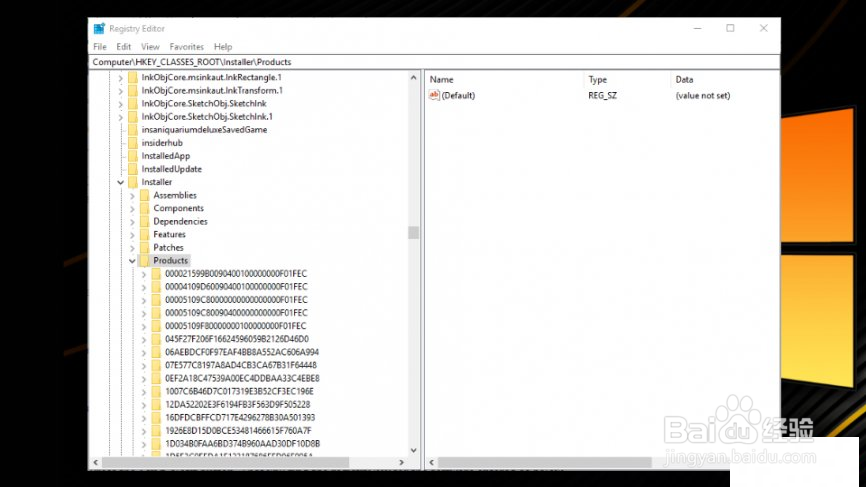The height and width of the screenshot is (487, 866).
Task: Click the InstalledUpdate folder icon
Action: click(133, 169)
